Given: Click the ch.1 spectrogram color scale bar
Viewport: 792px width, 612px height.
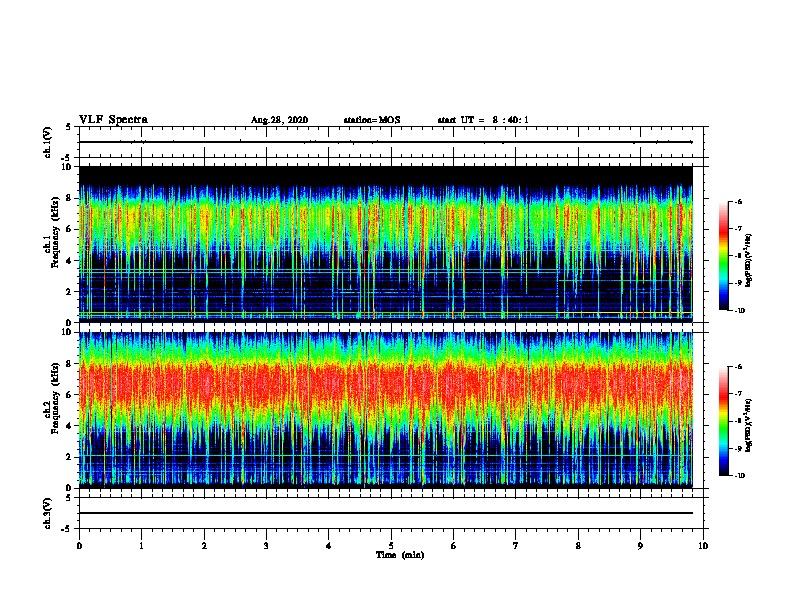Looking at the screenshot, I should tap(723, 256).
